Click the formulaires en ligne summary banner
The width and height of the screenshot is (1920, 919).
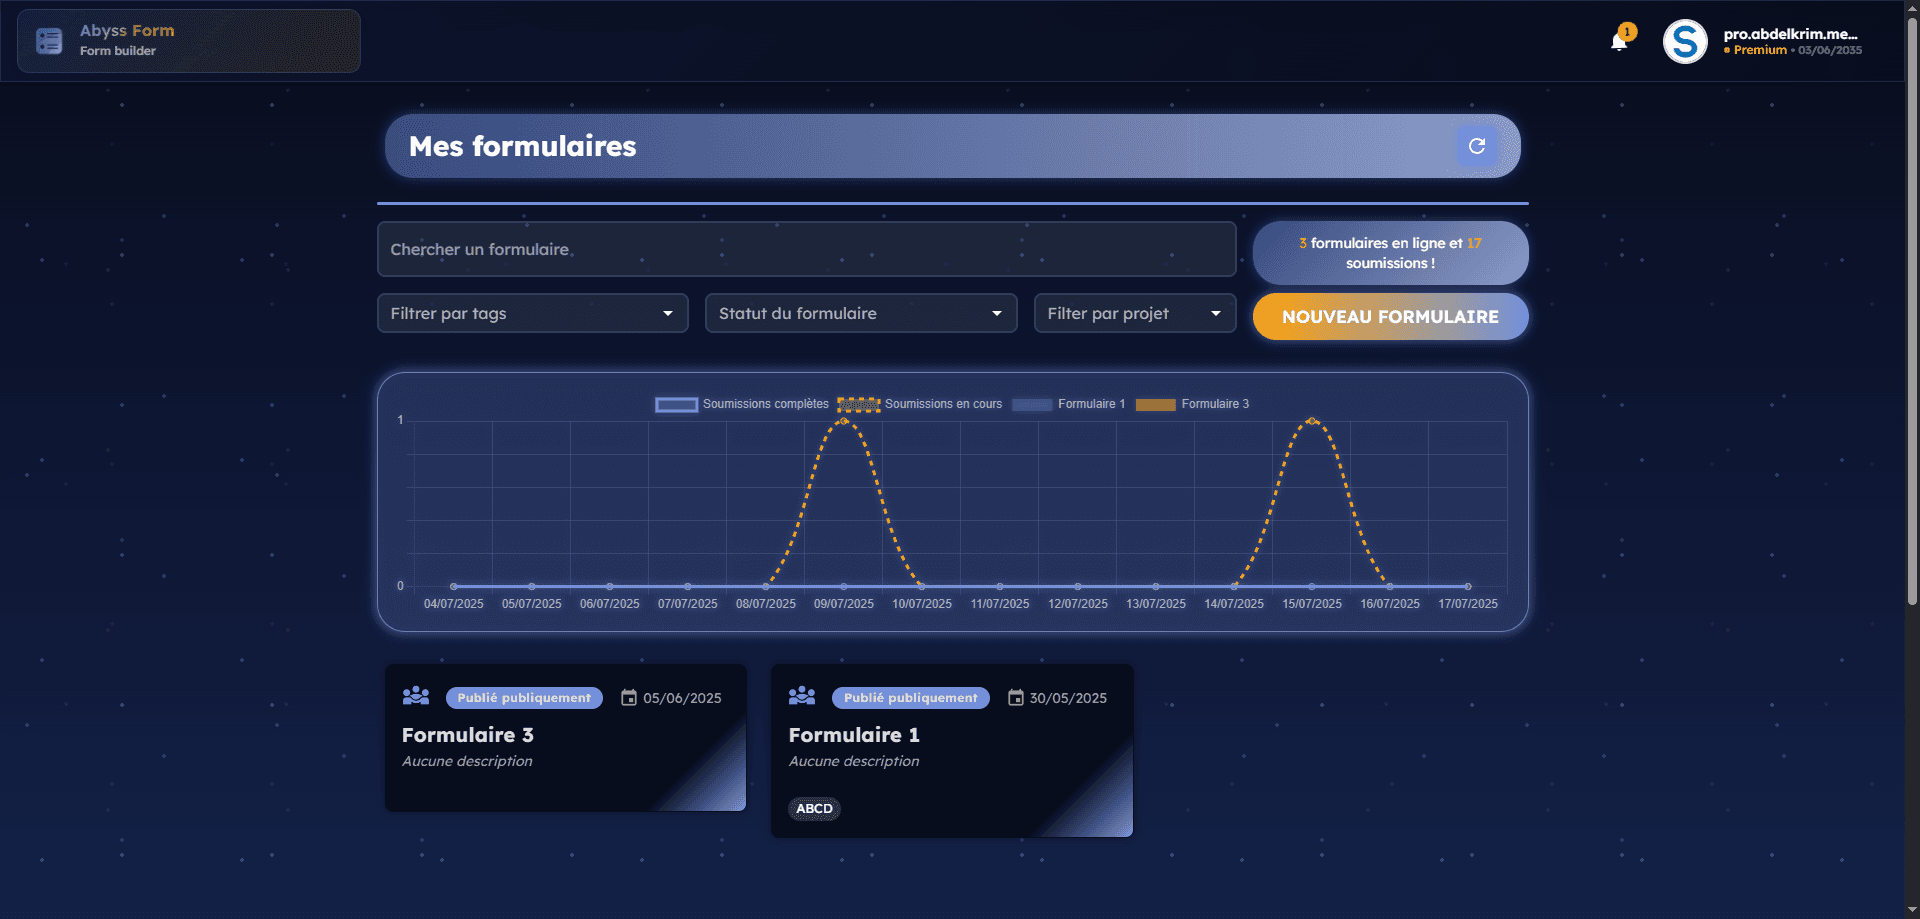click(1390, 253)
